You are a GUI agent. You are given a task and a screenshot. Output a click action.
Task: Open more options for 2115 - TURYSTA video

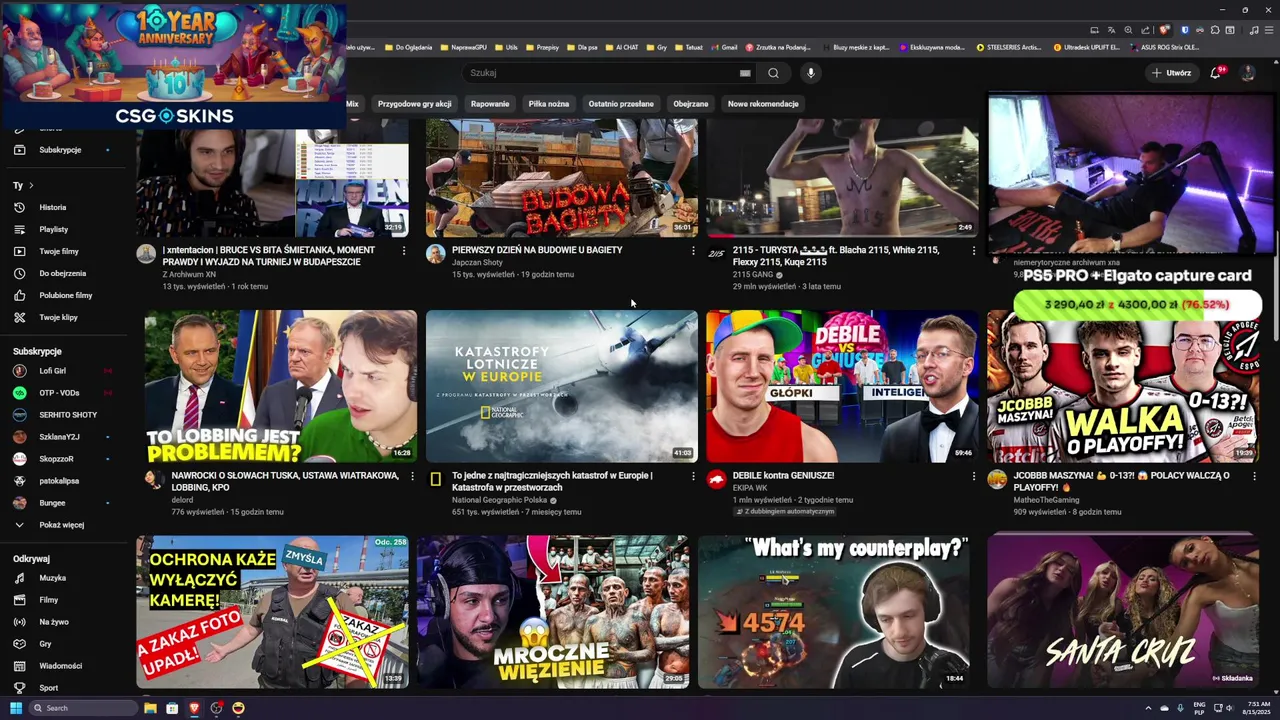(x=974, y=251)
